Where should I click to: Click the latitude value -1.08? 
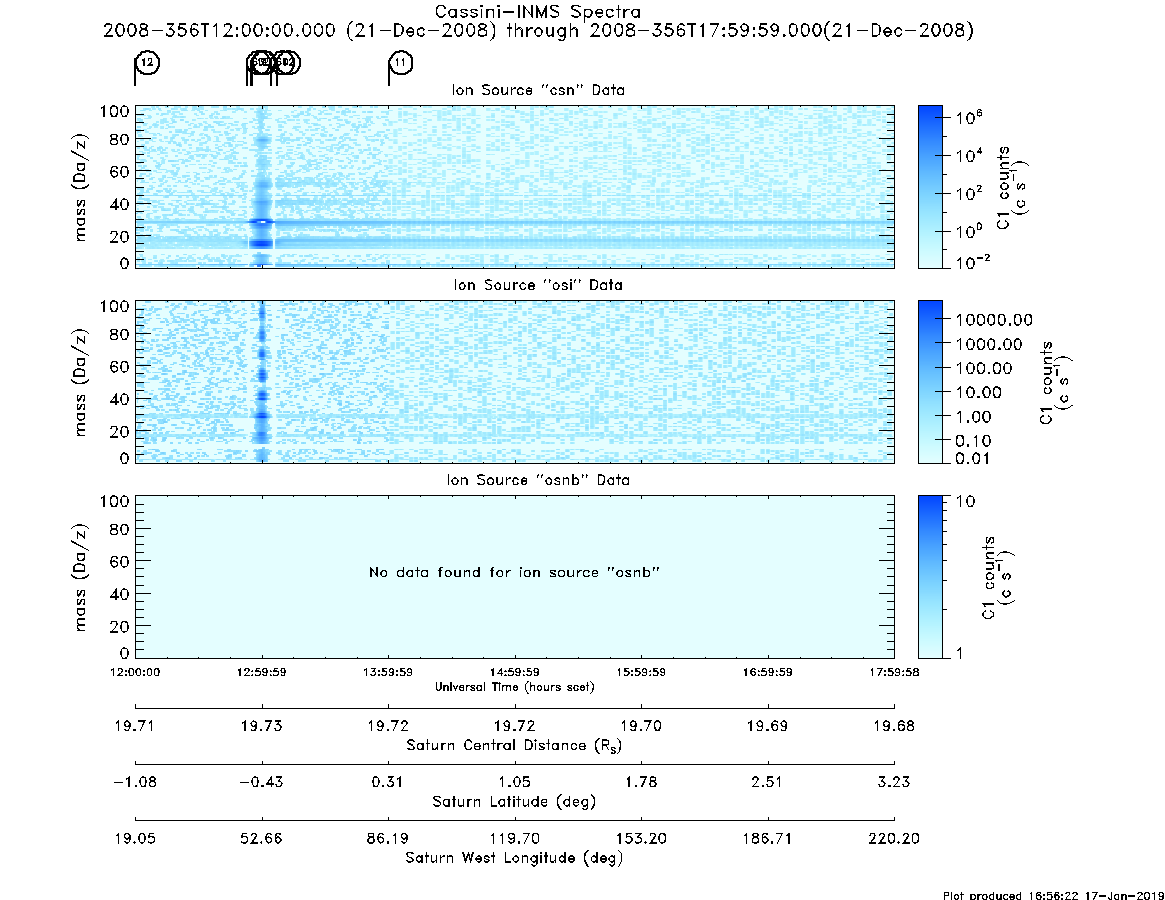pyautogui.click(x=134, y=782)
